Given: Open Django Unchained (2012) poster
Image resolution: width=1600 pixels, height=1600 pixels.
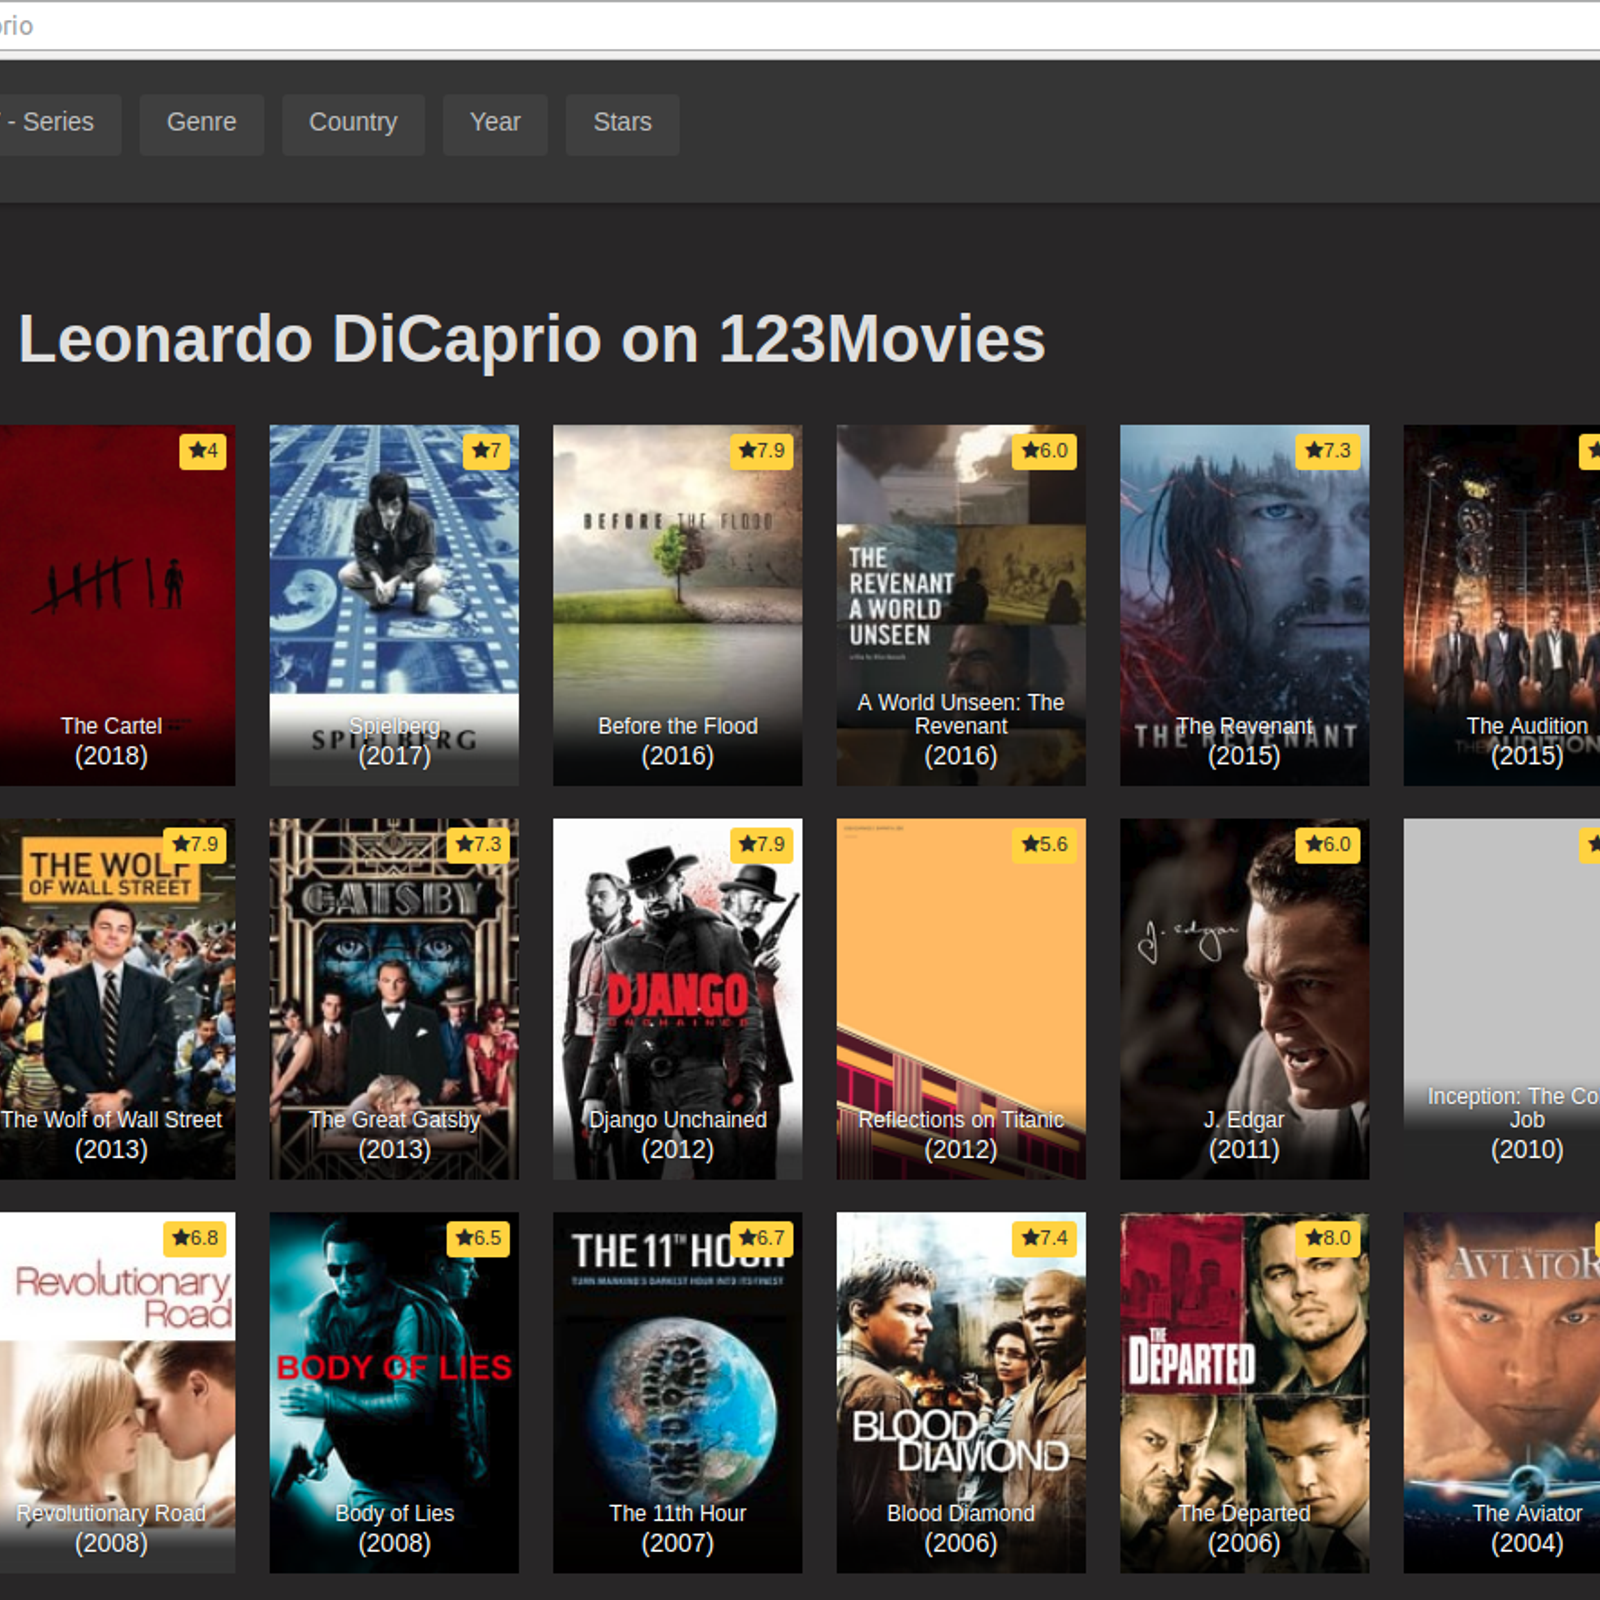Looking at the screenshot, I should [x=677, y=999].
